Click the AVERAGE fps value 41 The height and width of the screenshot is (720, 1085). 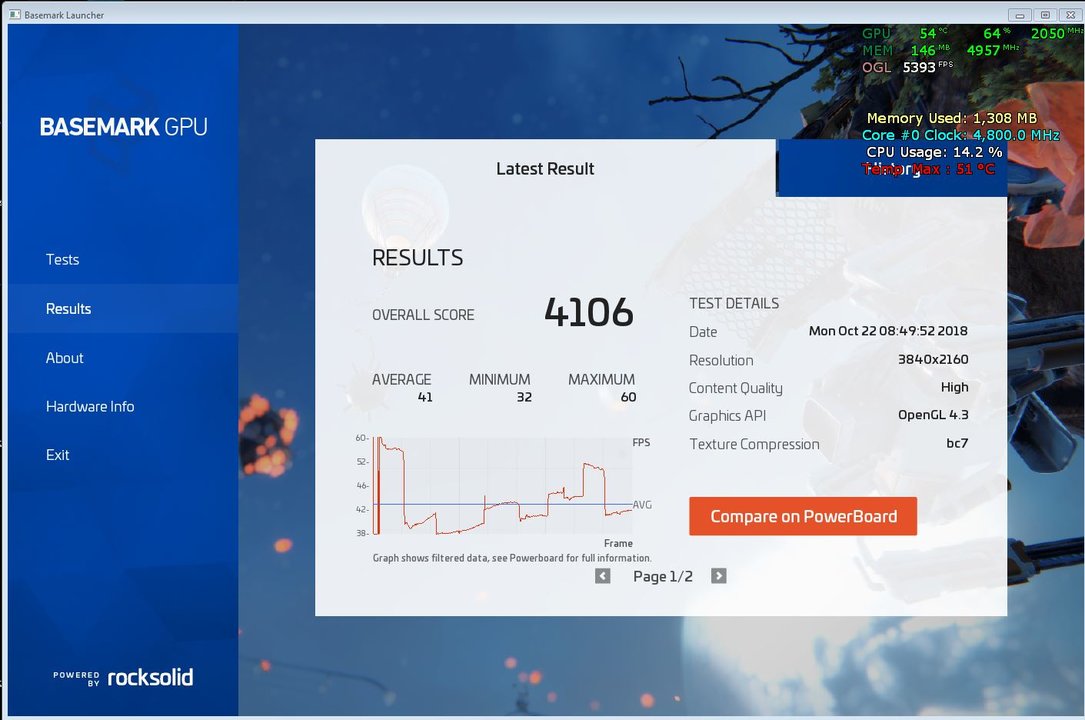(425, 397)
